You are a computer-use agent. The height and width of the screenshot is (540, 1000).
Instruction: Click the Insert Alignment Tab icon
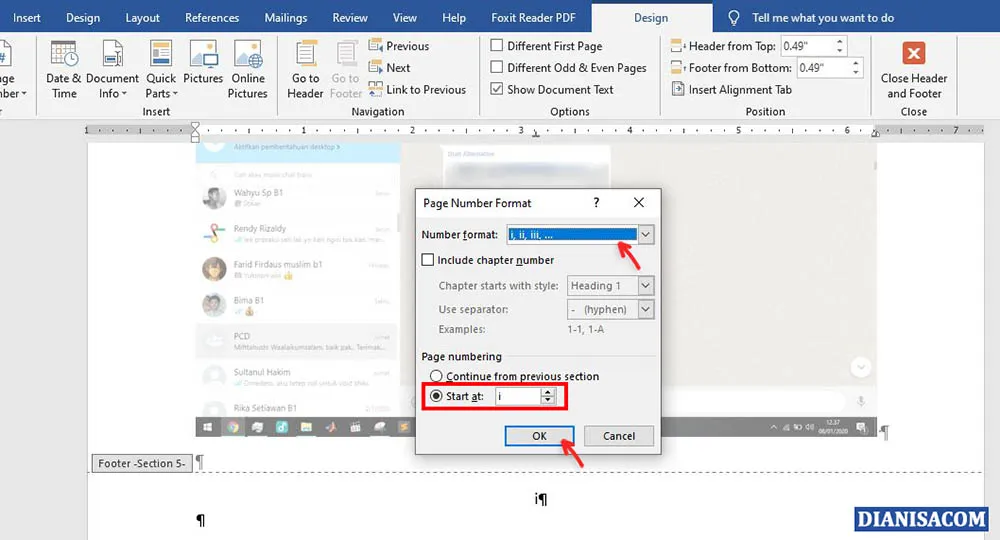678,90
